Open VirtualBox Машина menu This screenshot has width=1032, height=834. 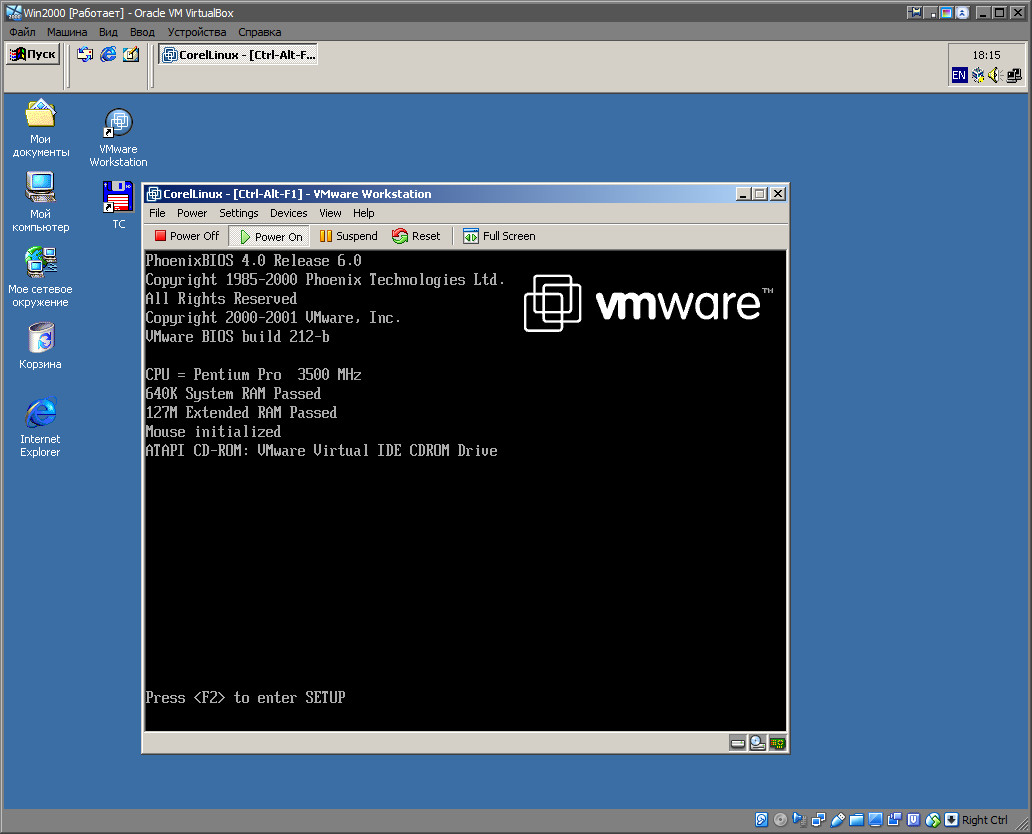point(67,32)
